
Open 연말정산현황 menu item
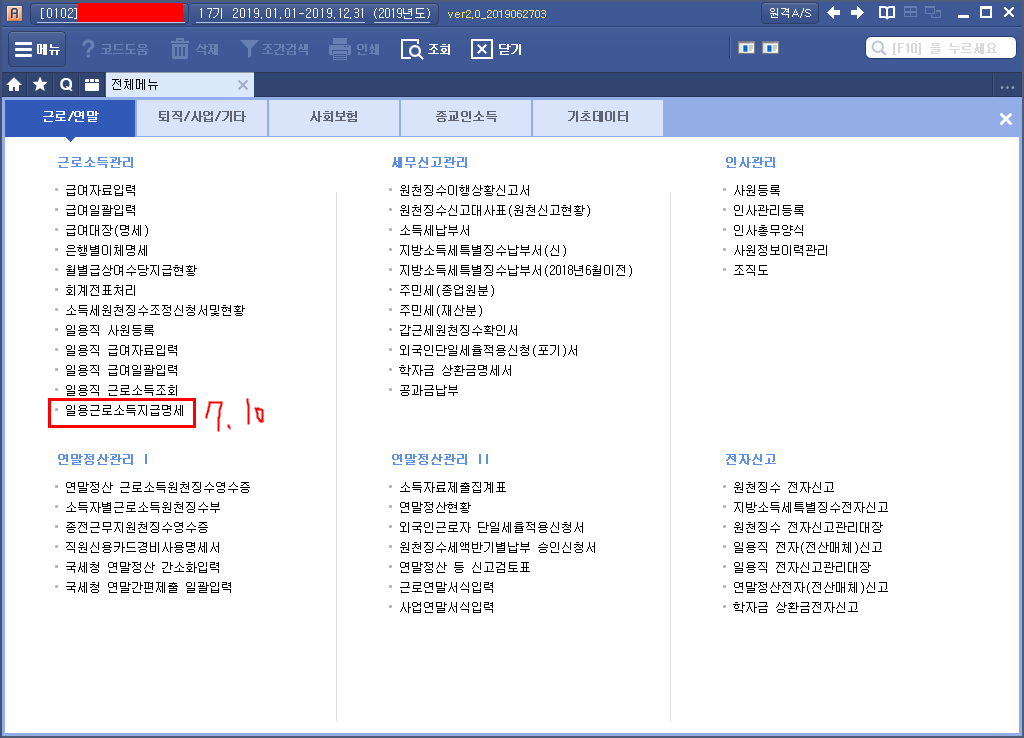(435, 507)
